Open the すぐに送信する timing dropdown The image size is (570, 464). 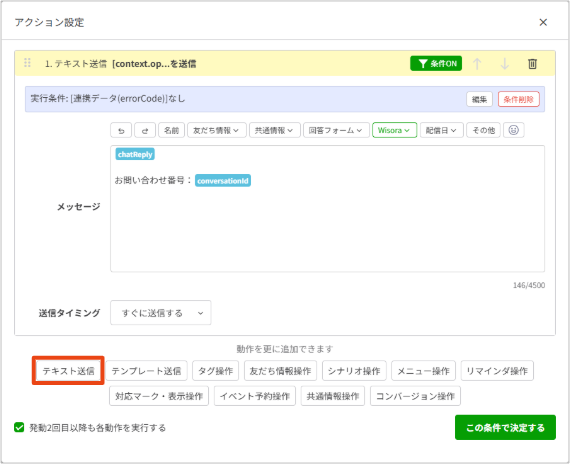tap(161, 313)
